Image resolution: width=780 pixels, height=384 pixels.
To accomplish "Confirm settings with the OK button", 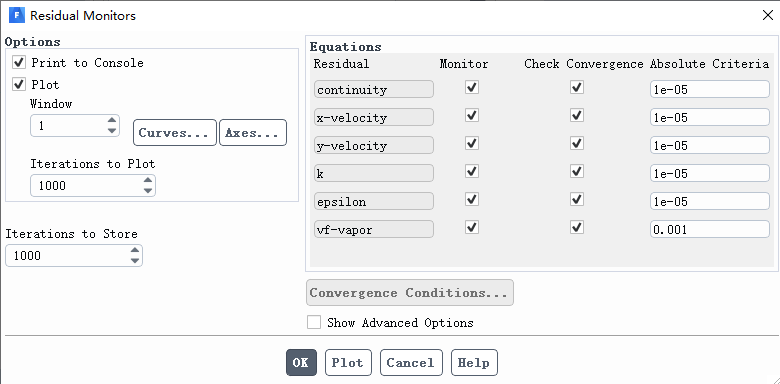I will (x=301, y=363).
